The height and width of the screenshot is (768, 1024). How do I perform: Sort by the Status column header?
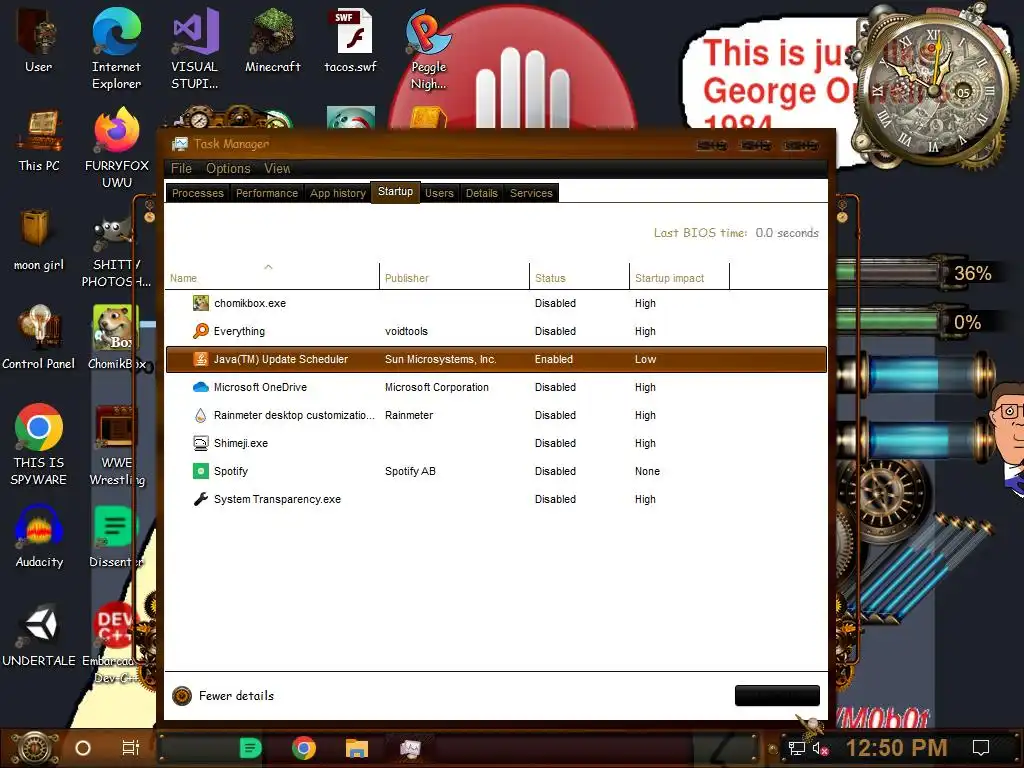pos(579,276)
